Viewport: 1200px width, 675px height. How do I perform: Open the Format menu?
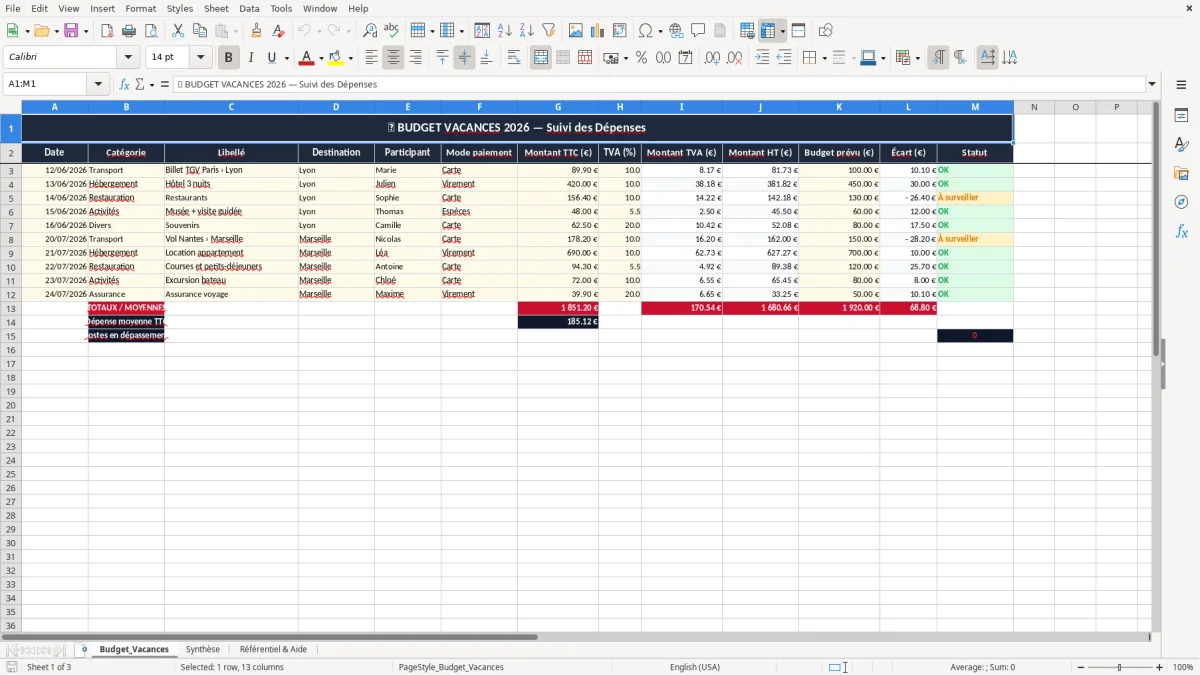click(140, 8)
